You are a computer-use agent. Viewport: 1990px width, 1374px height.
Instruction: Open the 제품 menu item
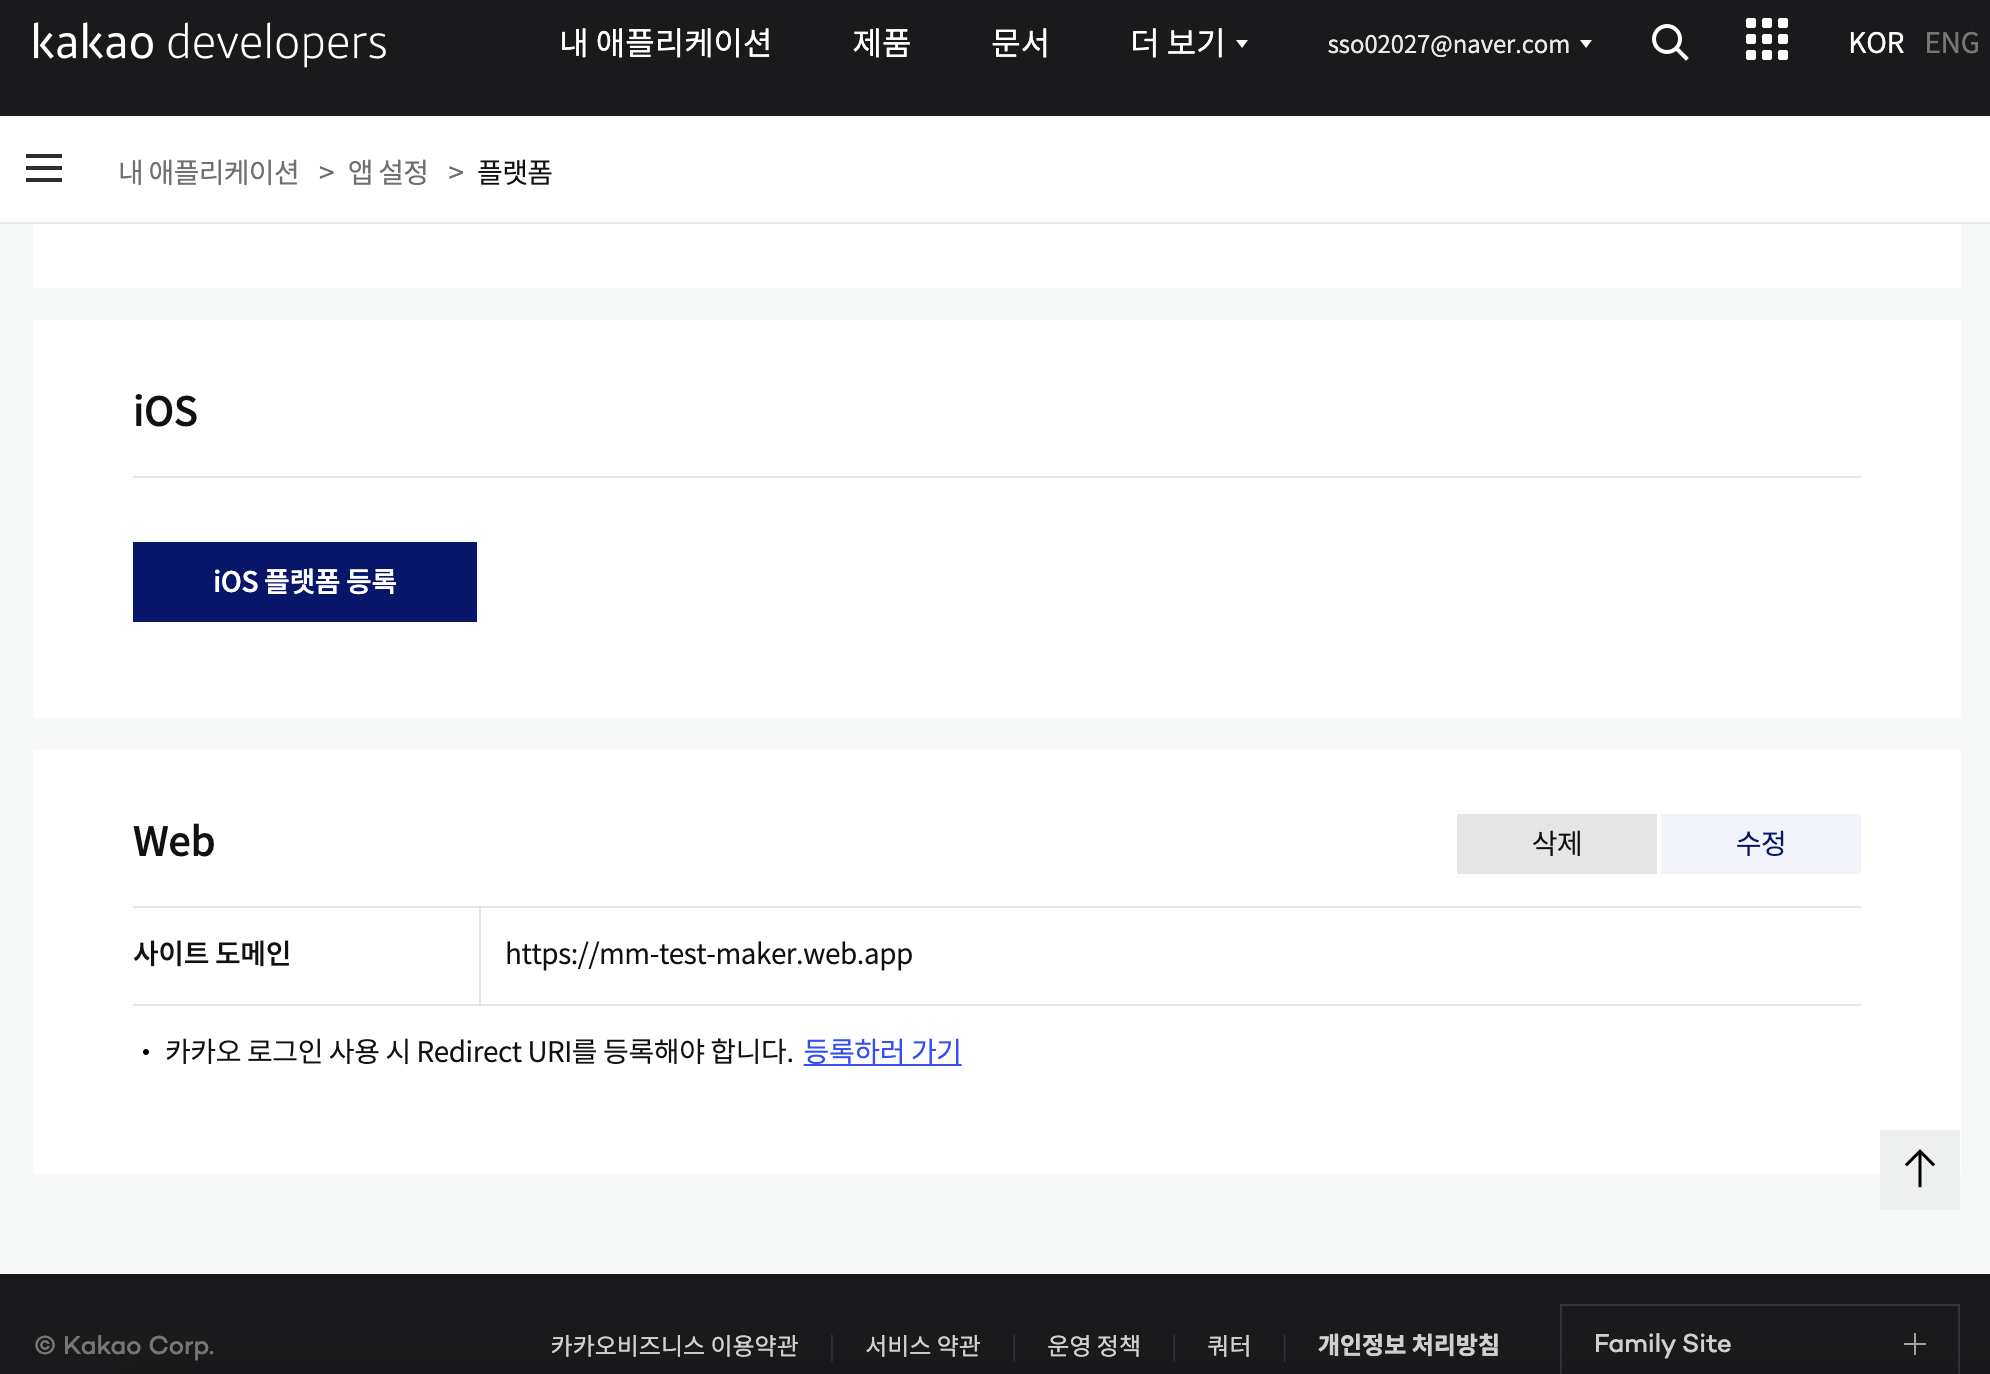(x=881, y=43)
